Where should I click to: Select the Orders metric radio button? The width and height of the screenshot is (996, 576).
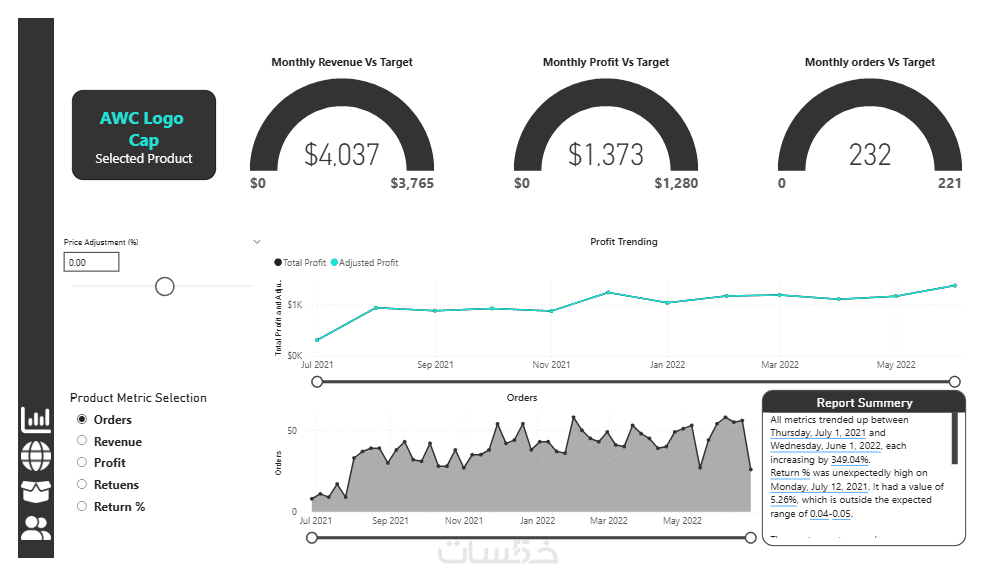[x=82, y=419]
